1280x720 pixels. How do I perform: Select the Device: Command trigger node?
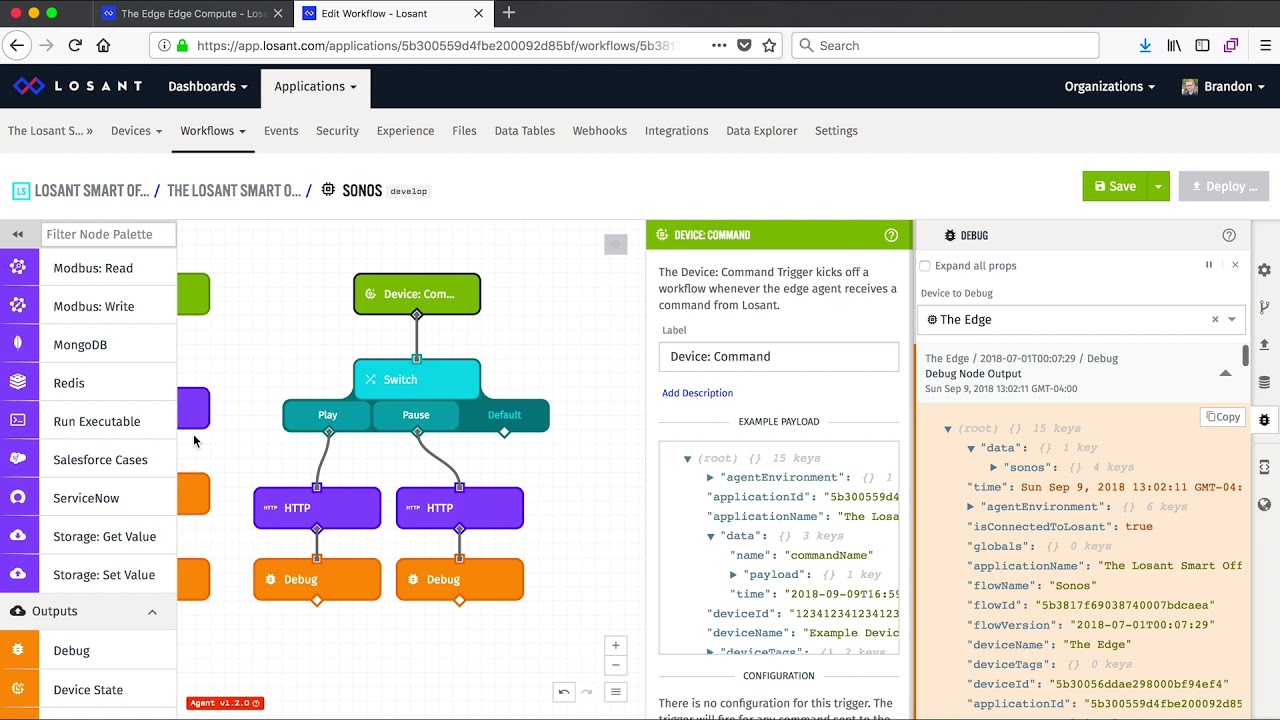[417, 294]
